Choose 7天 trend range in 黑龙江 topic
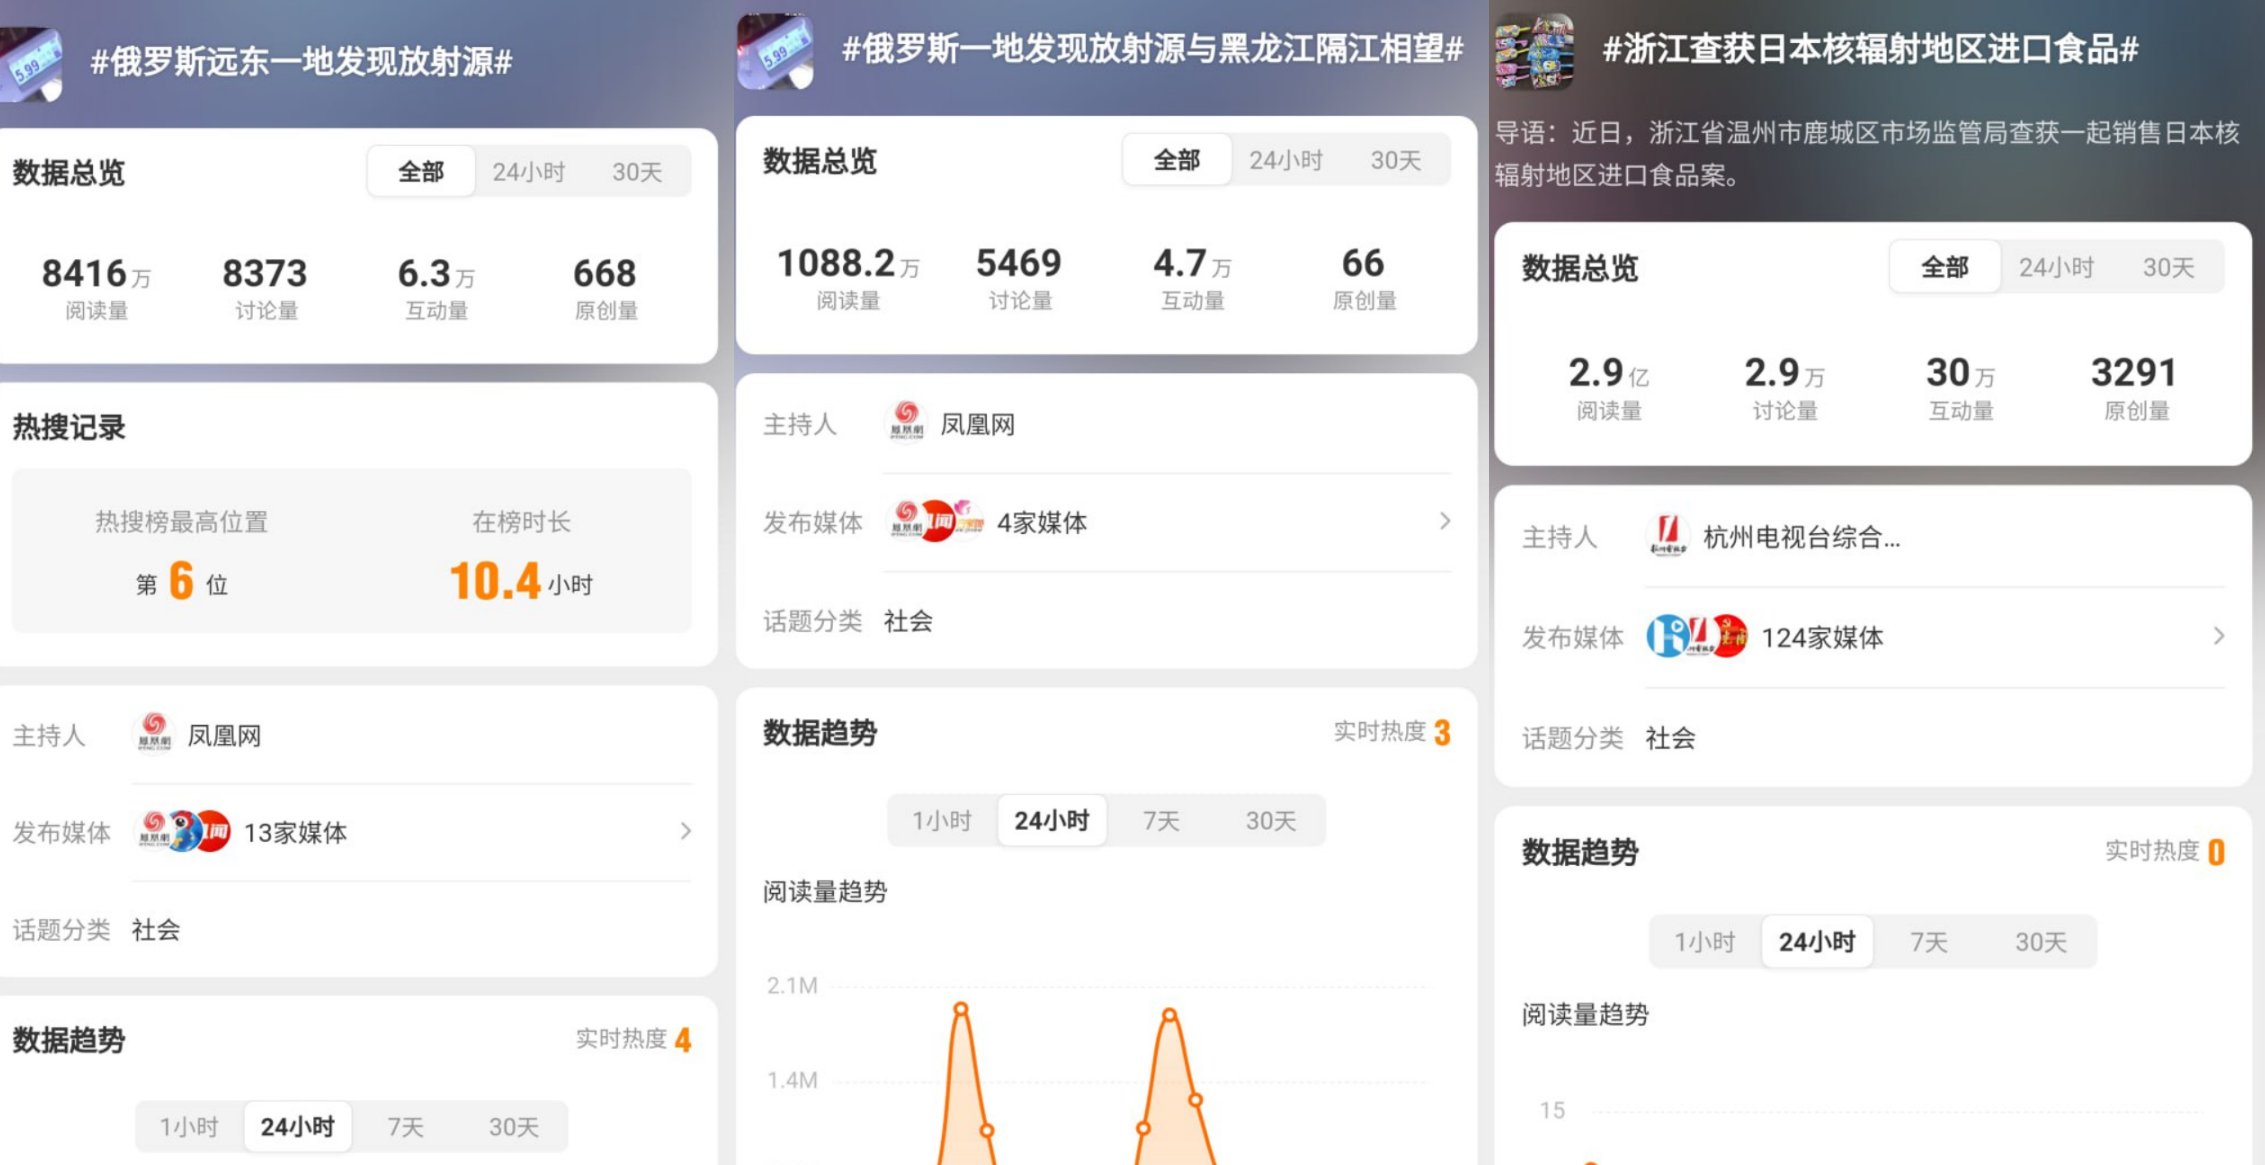 (1161, 821)
